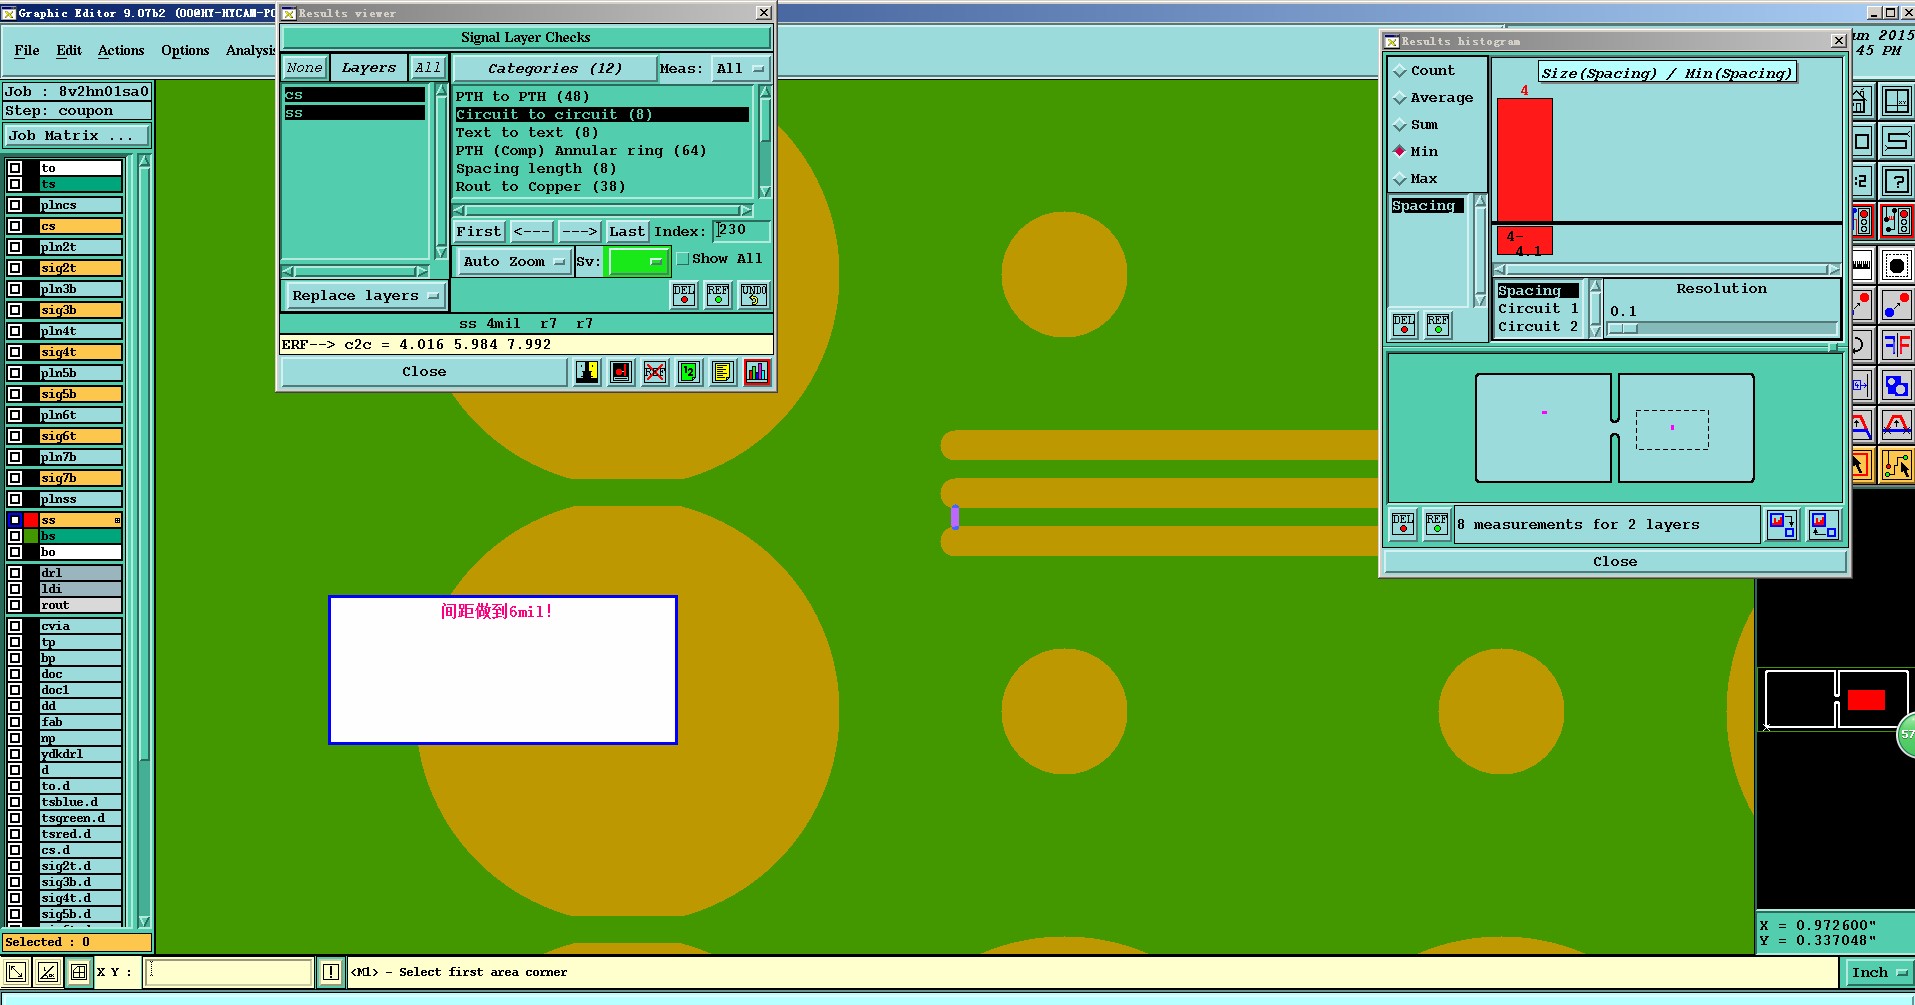Image resolution: width=1915 pixels, height=1005 pixels.
Task: Click the S-shaped serpentine tool icon
Action: coord(1896,141)
